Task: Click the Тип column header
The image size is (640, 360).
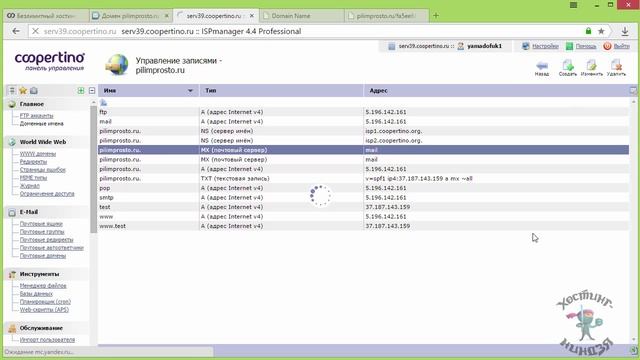Action: tap(281, 91)
